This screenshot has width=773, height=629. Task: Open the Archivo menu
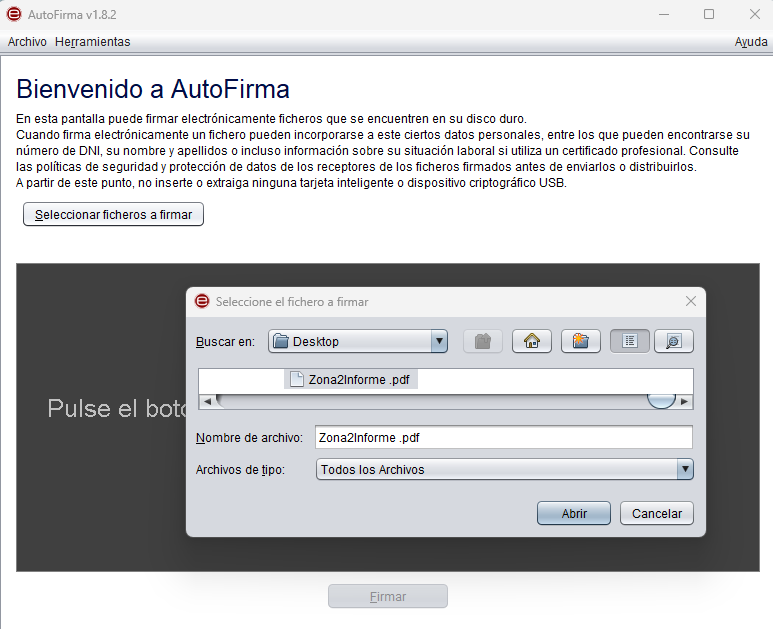tap(27, 42)
